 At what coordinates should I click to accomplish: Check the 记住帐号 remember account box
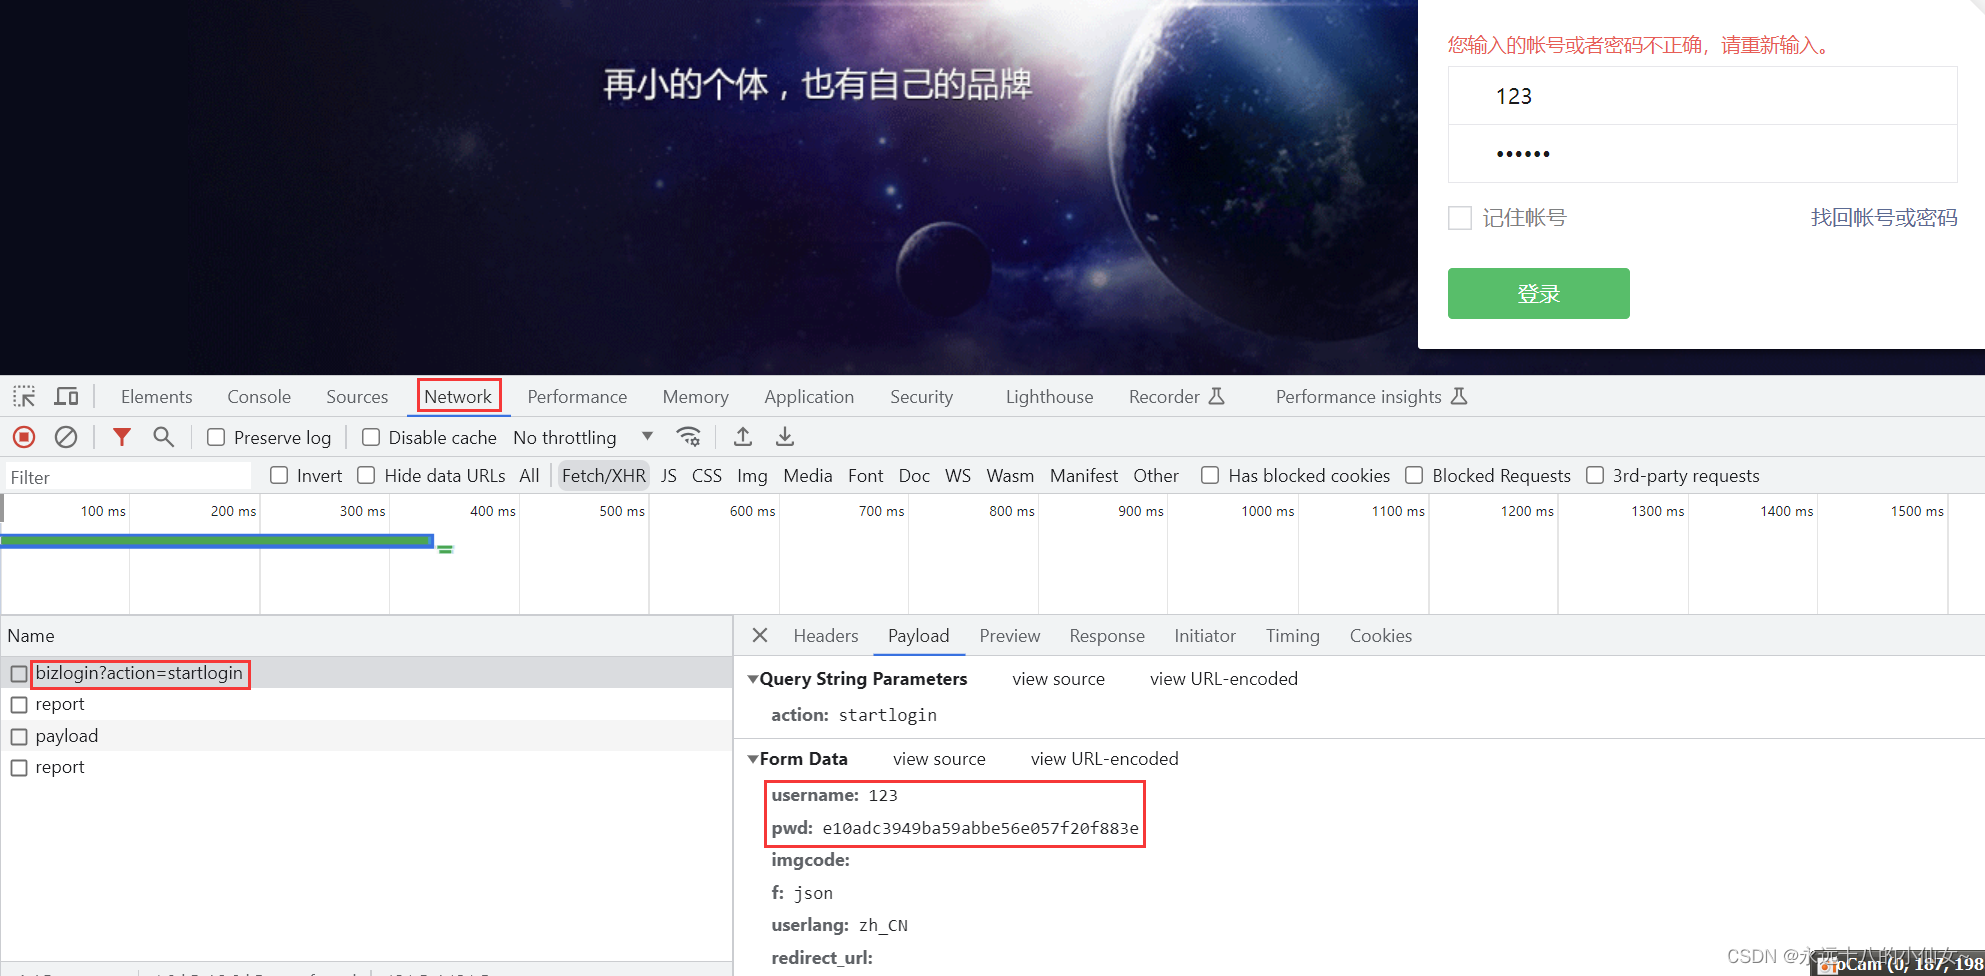(1460, 218)
